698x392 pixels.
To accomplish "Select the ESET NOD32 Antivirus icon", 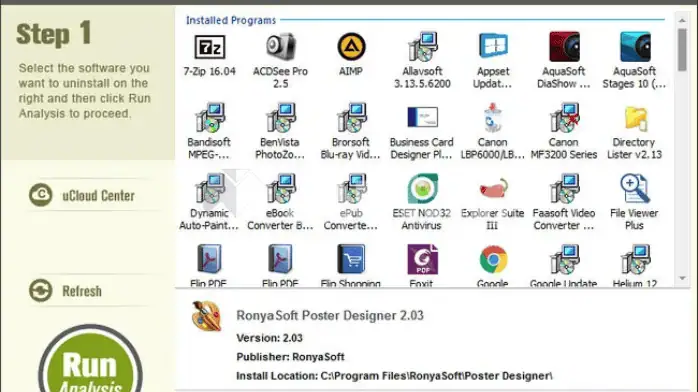I will (x=422, y=189).
